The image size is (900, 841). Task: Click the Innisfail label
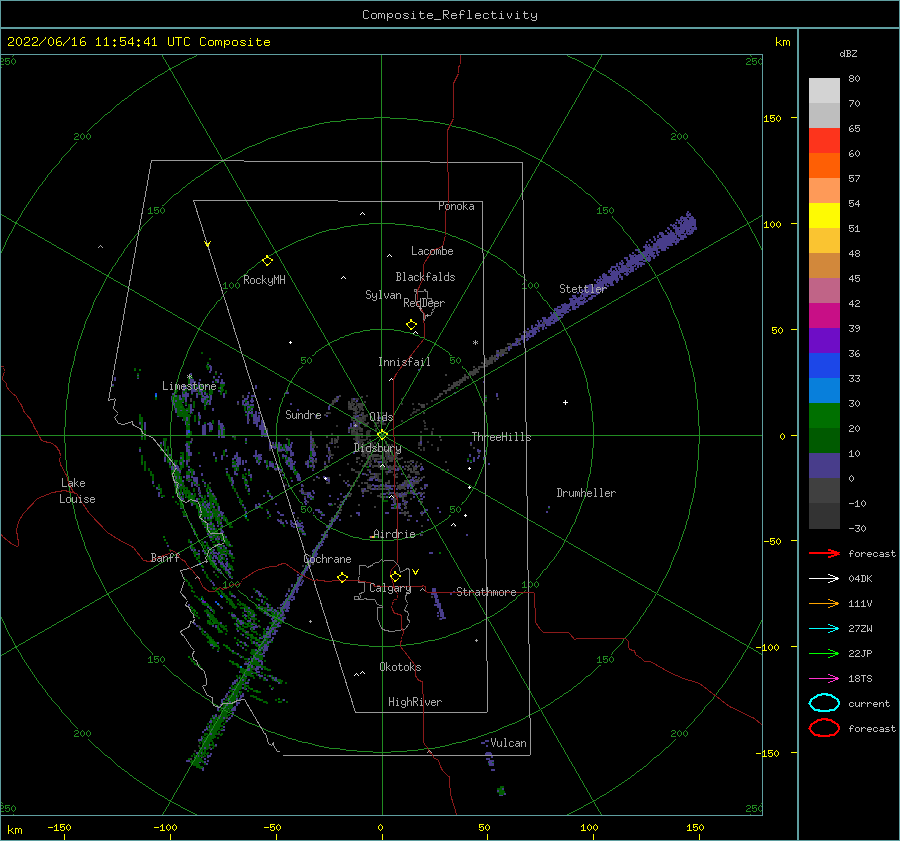[x=404, y=362]
